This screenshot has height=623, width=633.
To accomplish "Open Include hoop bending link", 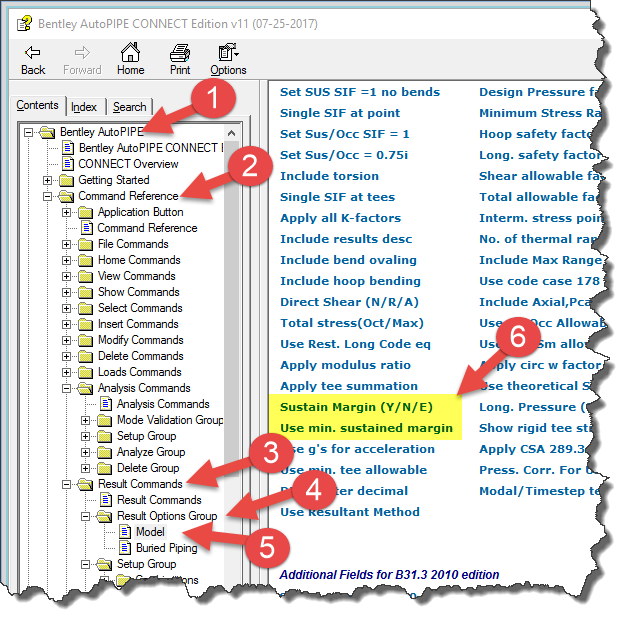I will click(350, 281).
